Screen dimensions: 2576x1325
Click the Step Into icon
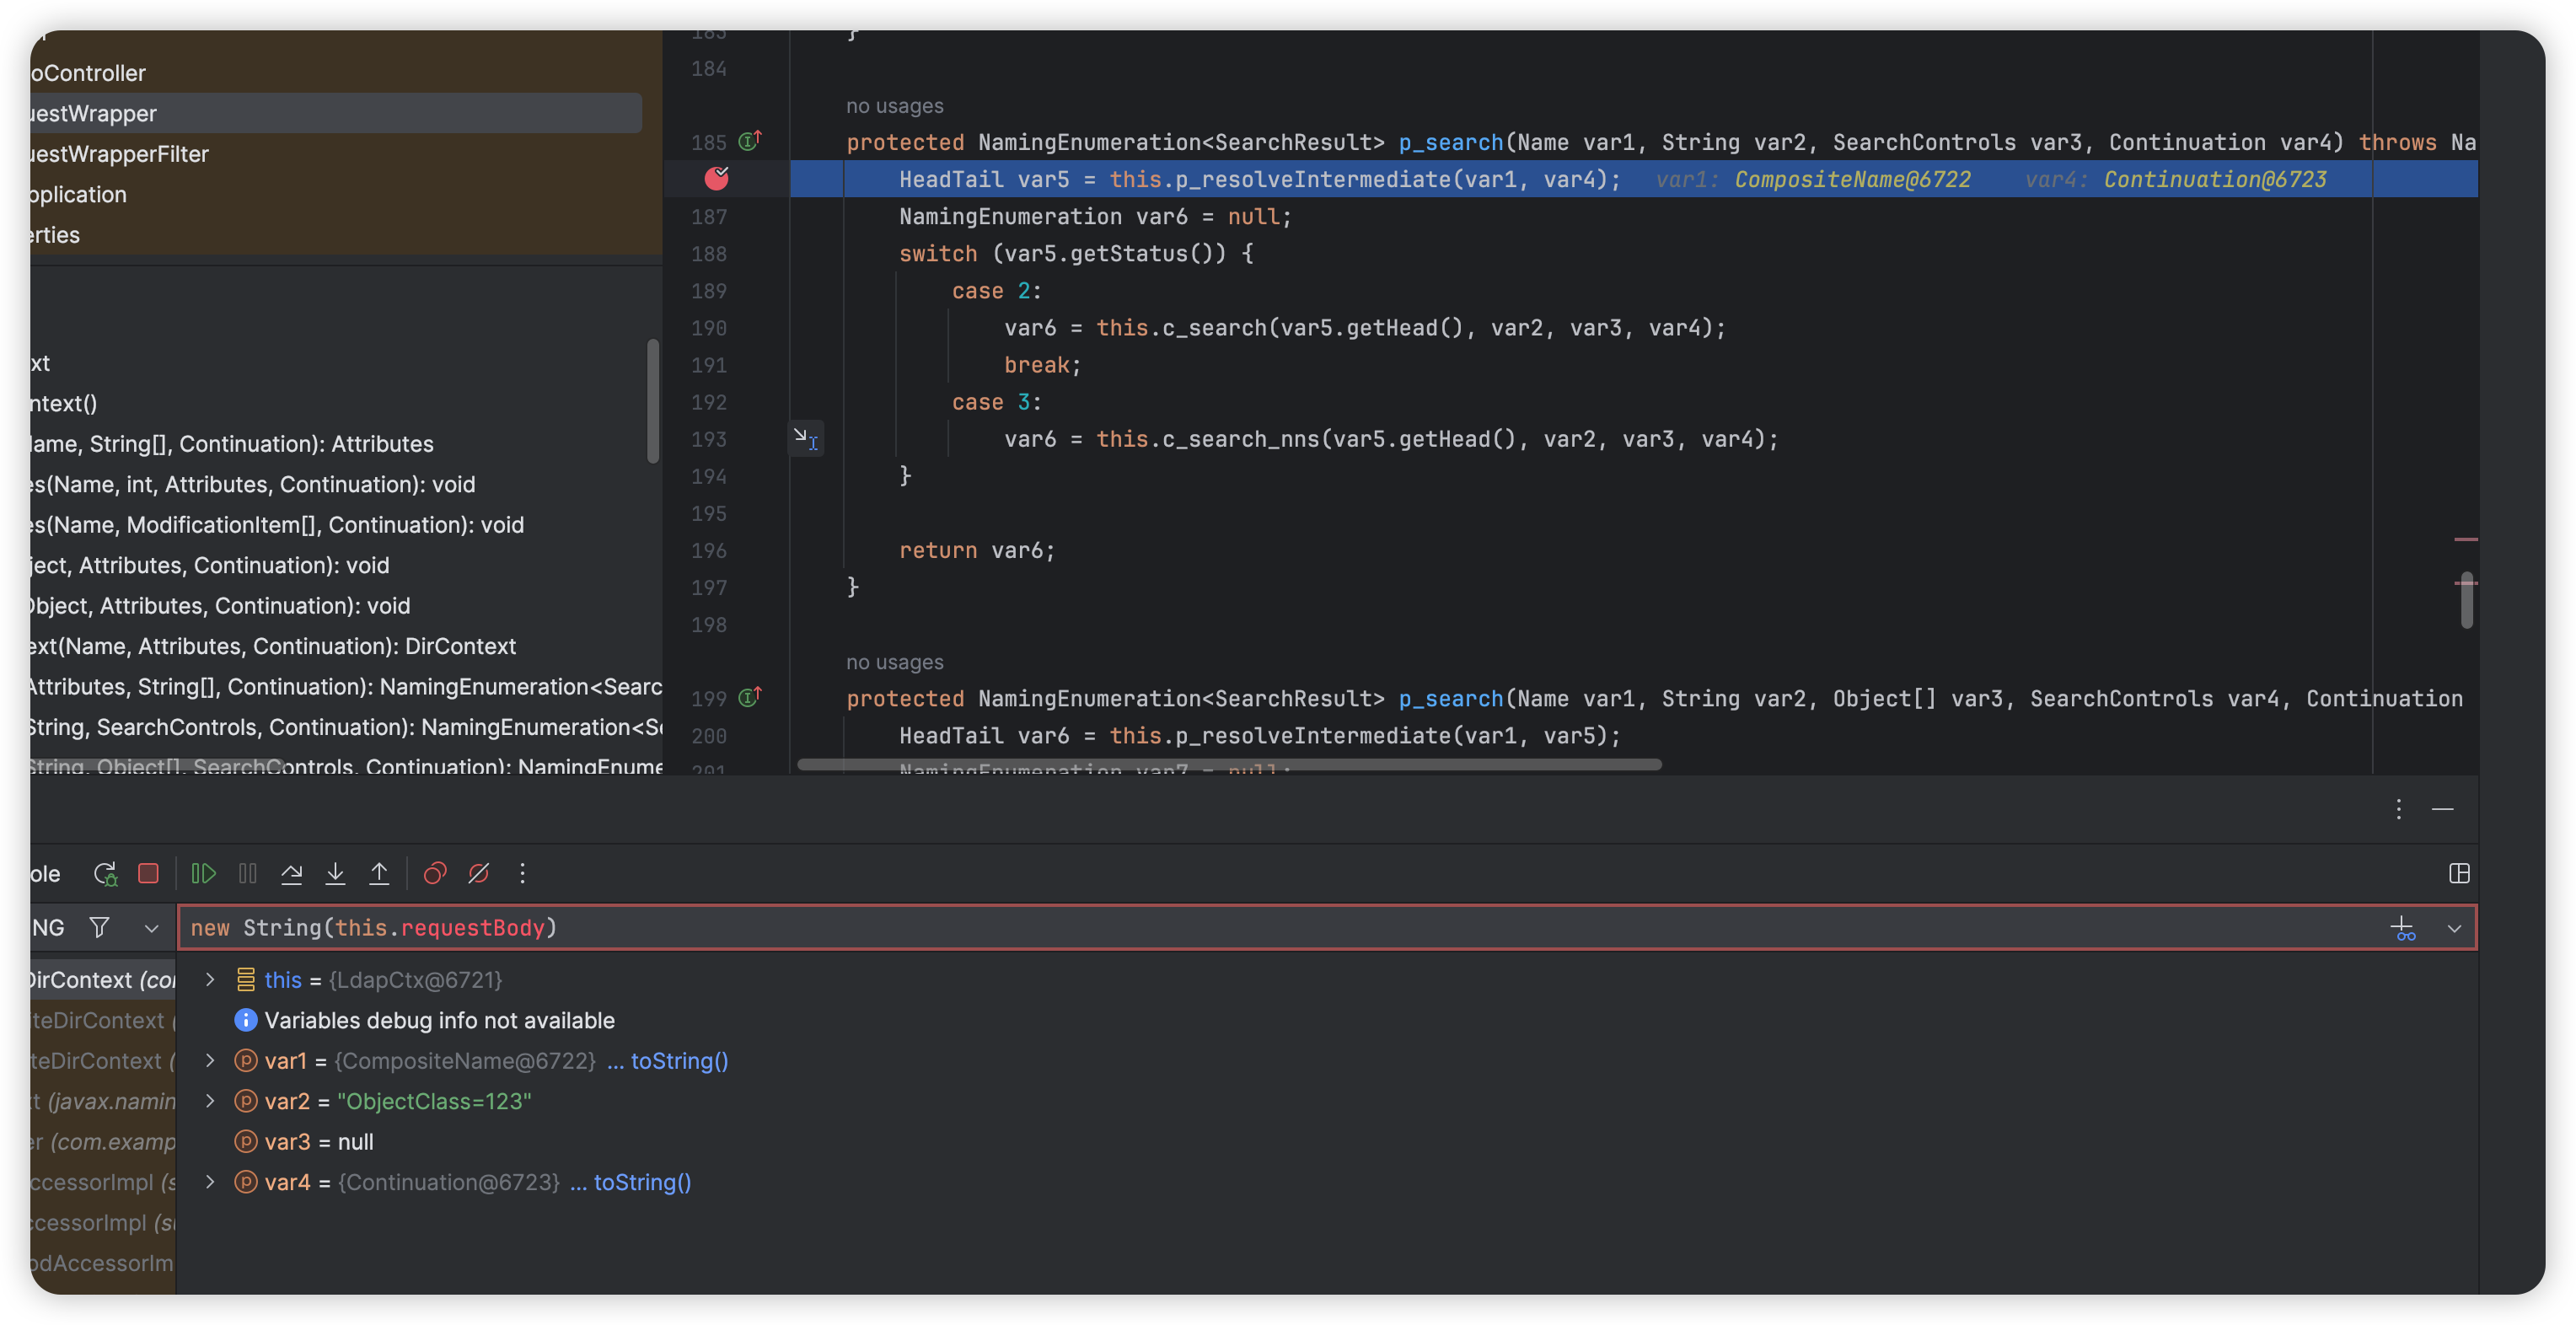(335, 874)
